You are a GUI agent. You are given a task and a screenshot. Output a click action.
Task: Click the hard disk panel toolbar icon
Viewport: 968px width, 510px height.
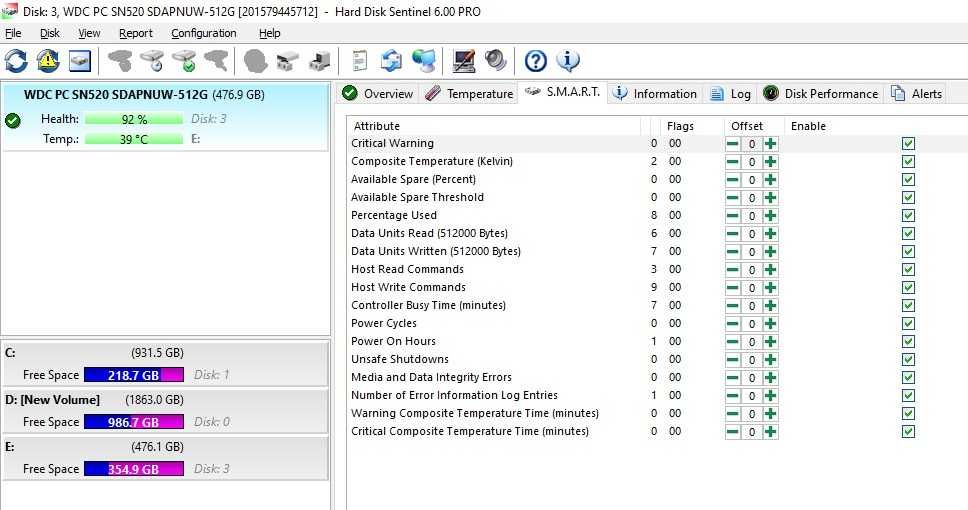80,61
